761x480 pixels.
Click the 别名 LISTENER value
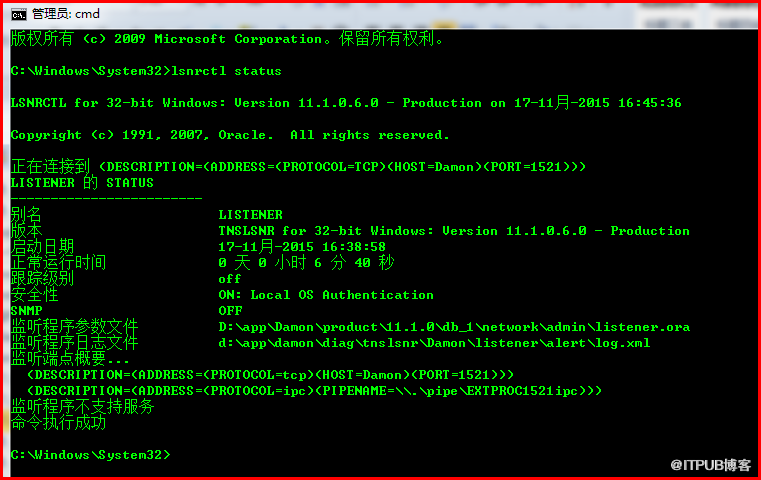250,215
